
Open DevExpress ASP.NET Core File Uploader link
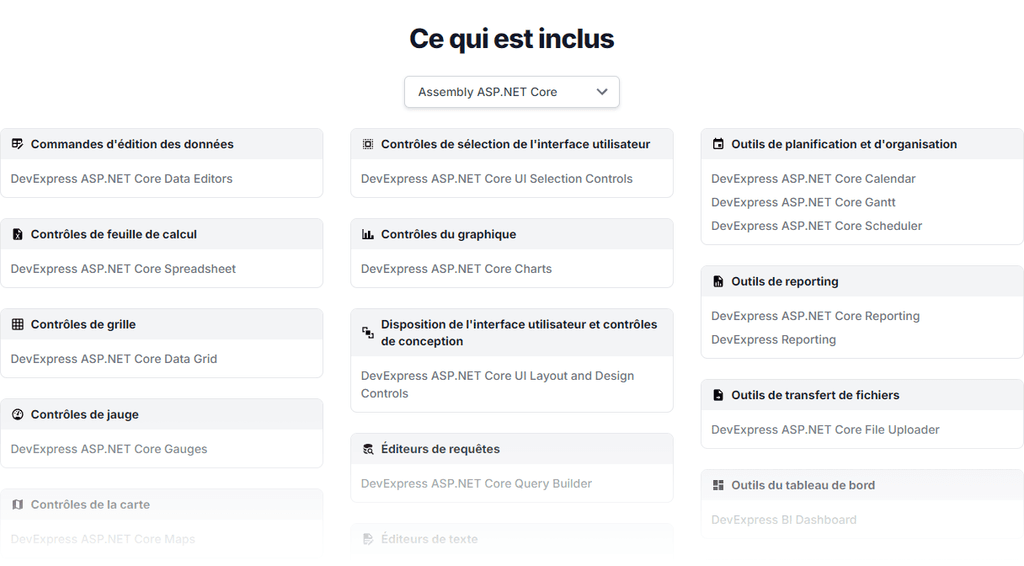click(x=825, y=429)
